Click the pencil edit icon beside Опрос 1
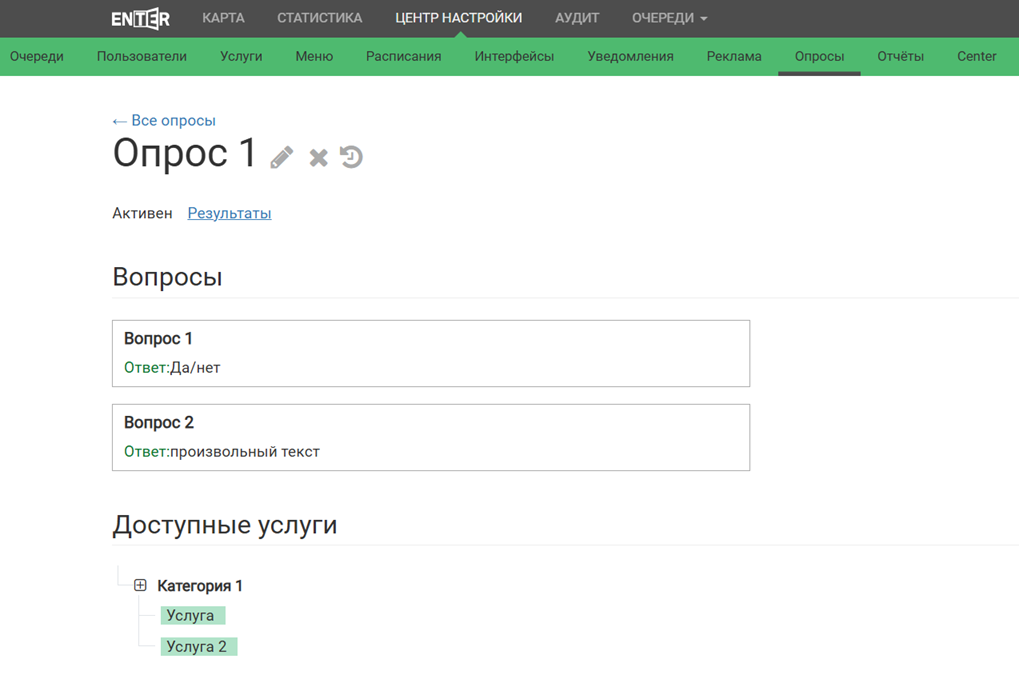This screenshot has height=699, width=1019. click(282, 157)
